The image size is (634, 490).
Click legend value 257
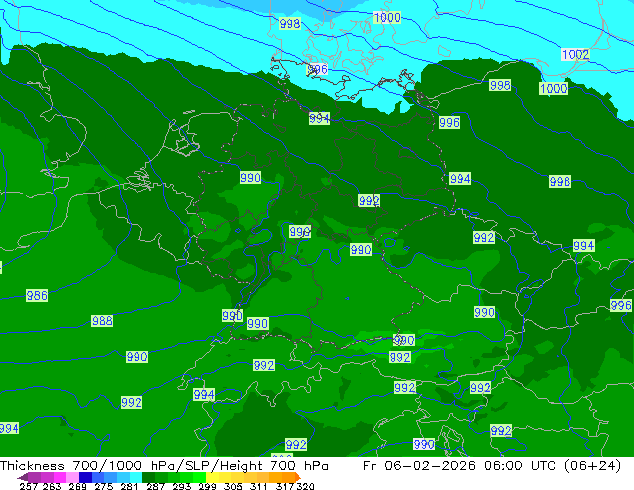pos(29,486)
